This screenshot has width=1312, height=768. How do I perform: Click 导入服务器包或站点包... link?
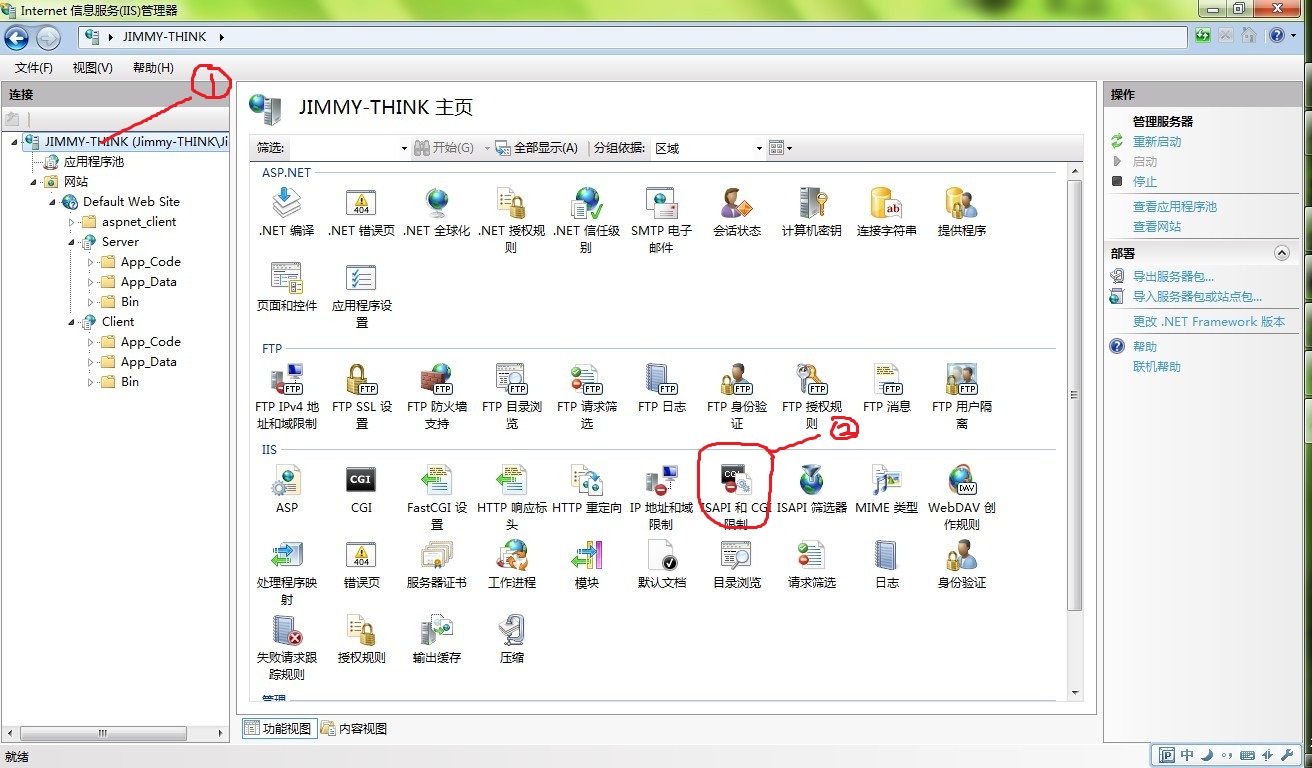pos(1197,297)
